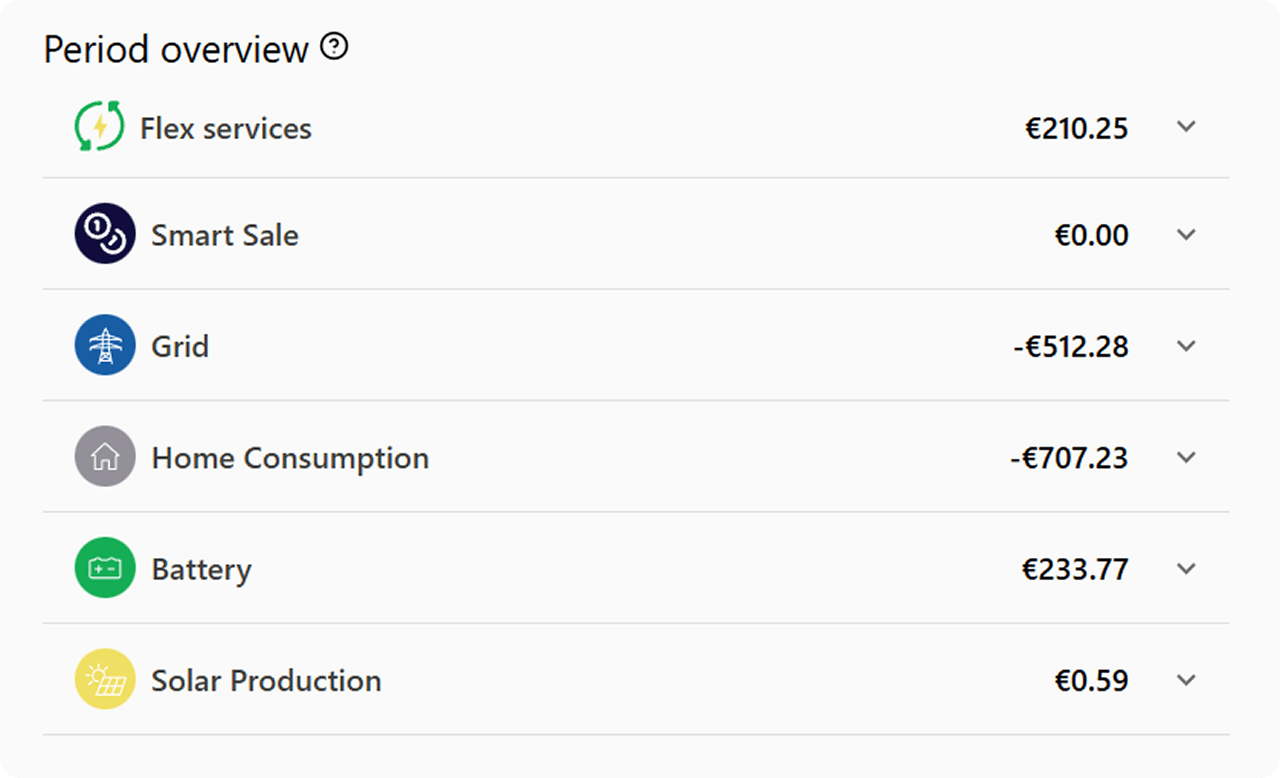Click the Flex services lightning icon
Viewport: 1280px width, 778px height.
(x=100, y=127)
